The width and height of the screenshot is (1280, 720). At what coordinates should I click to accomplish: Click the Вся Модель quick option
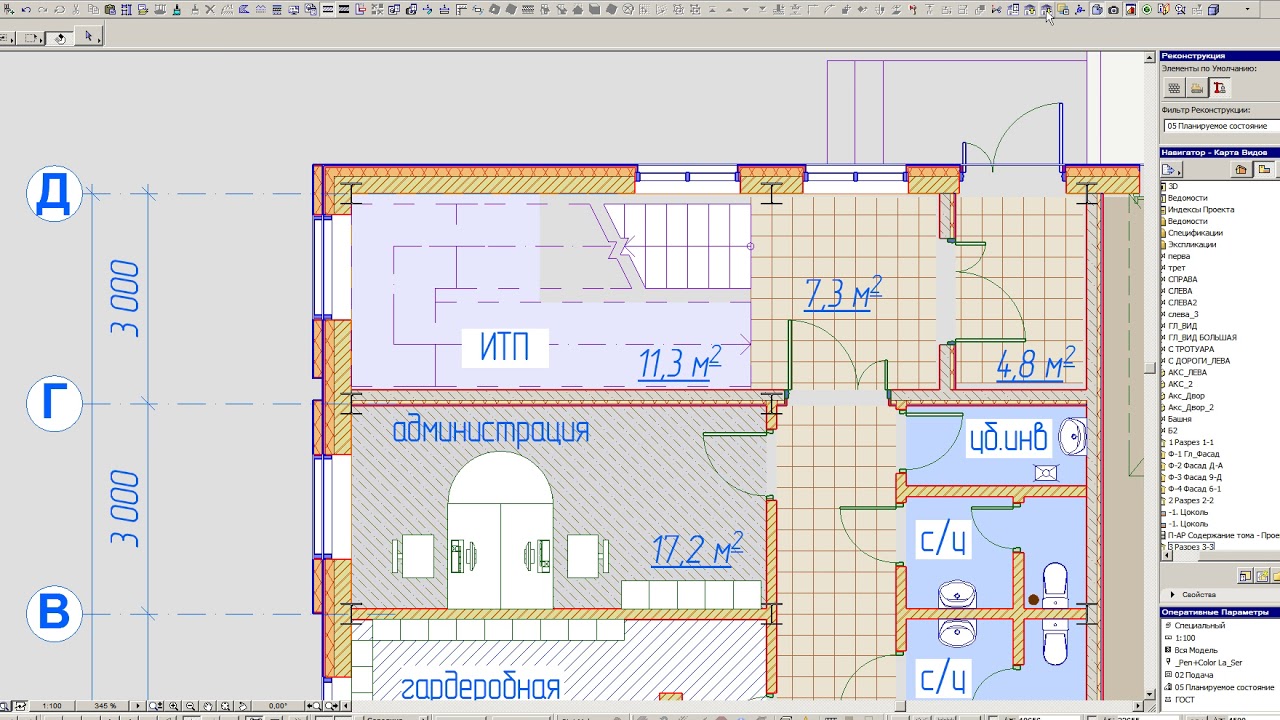[1194, 649]
